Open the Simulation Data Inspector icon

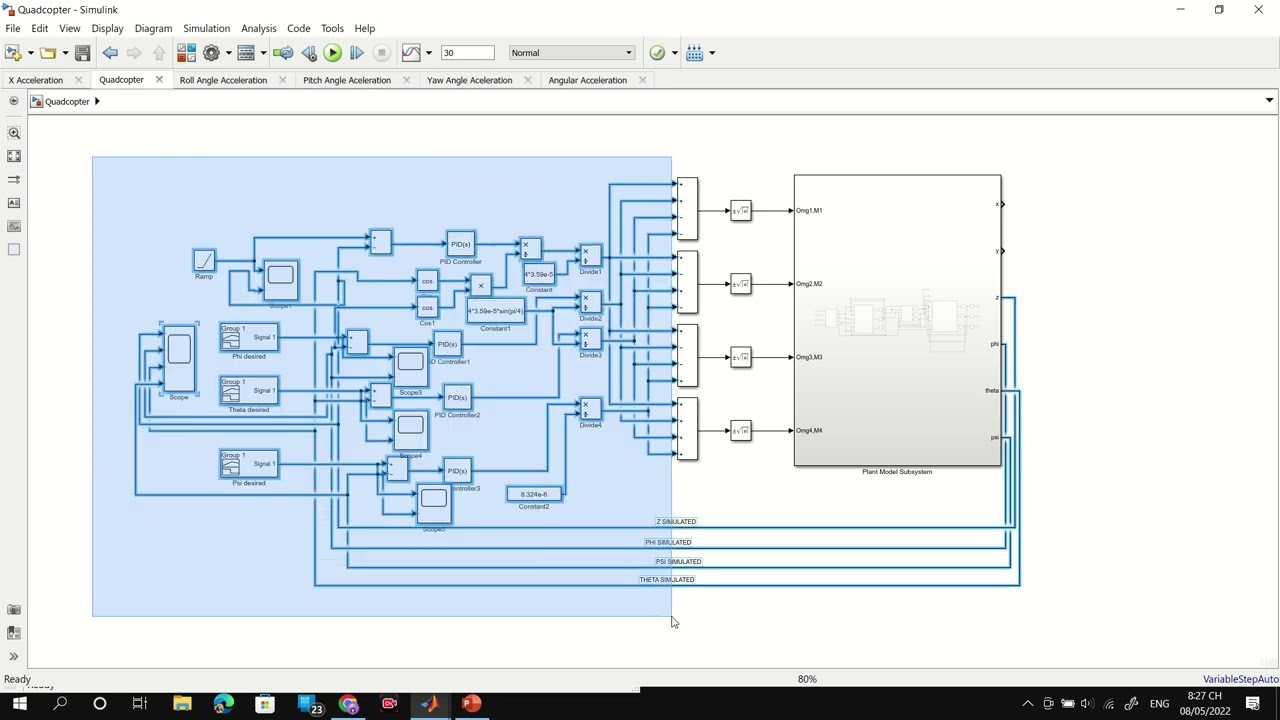[x=411, y=53]
